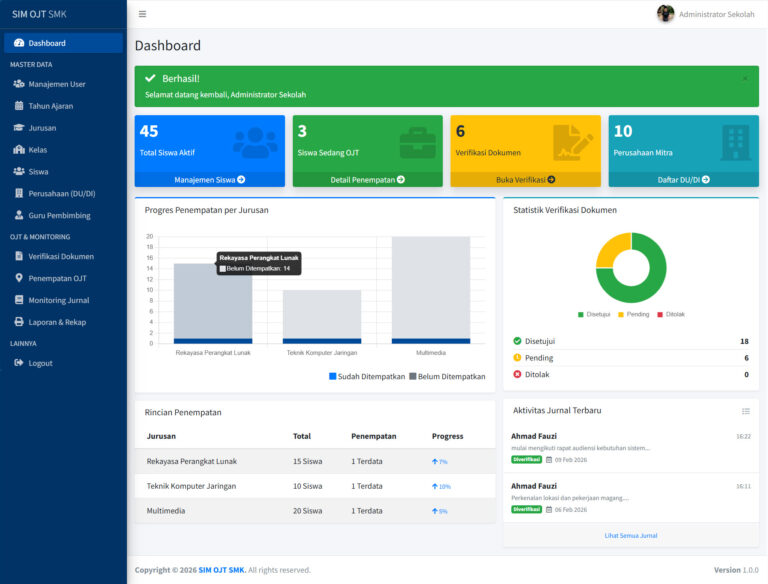768x584 pixels.
Task: Click the Siswa group icon in sidebar
Action: 19,172
